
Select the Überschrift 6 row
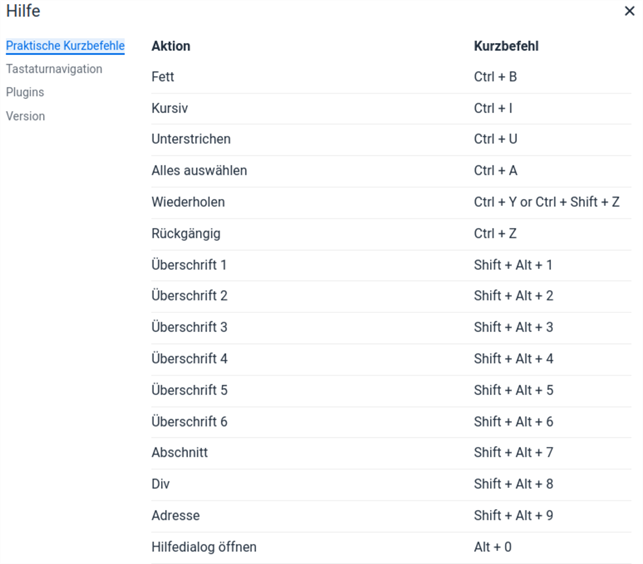189,421
